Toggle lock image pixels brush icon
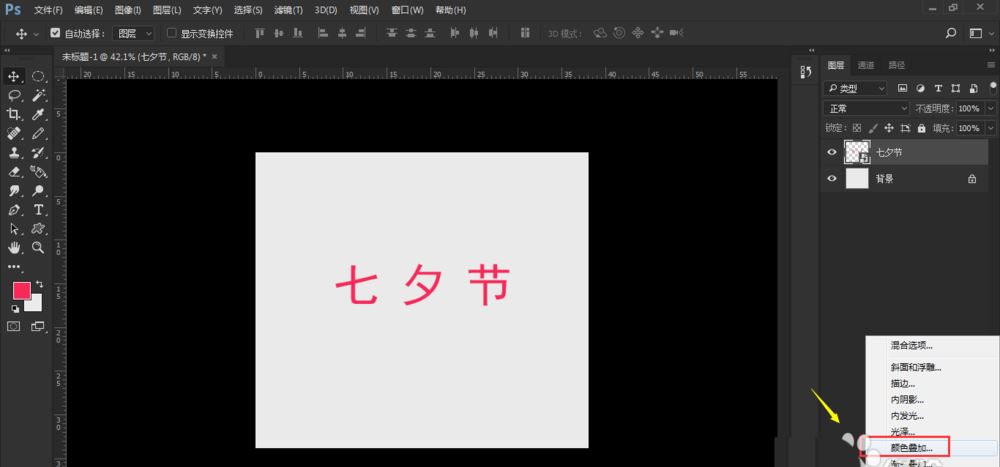The image size is (1000, 467). 873,128
